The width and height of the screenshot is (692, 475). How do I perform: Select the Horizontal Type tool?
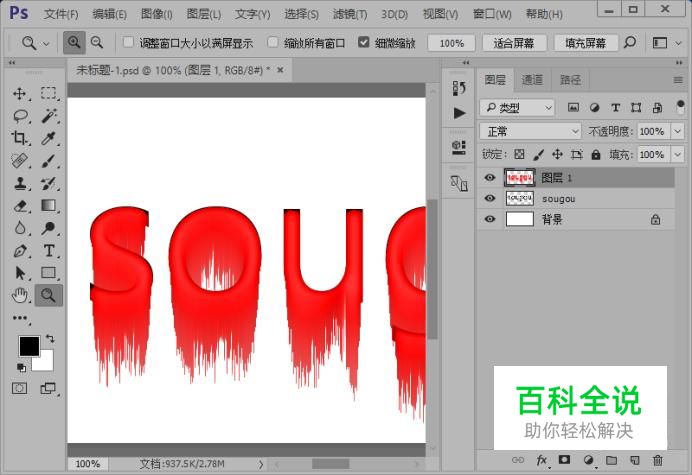(x=49, y=251)
